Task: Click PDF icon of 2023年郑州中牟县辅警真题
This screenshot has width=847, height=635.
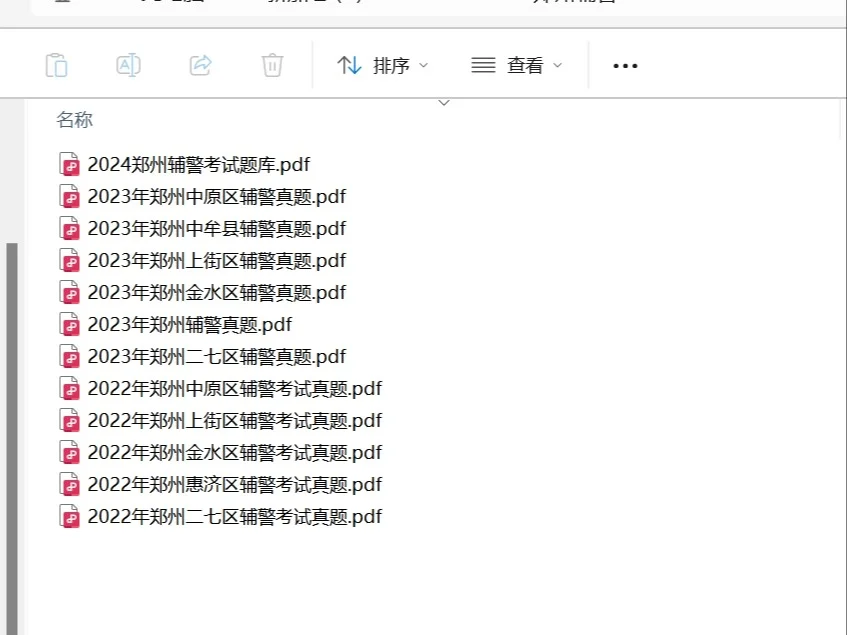Action: 70,228
